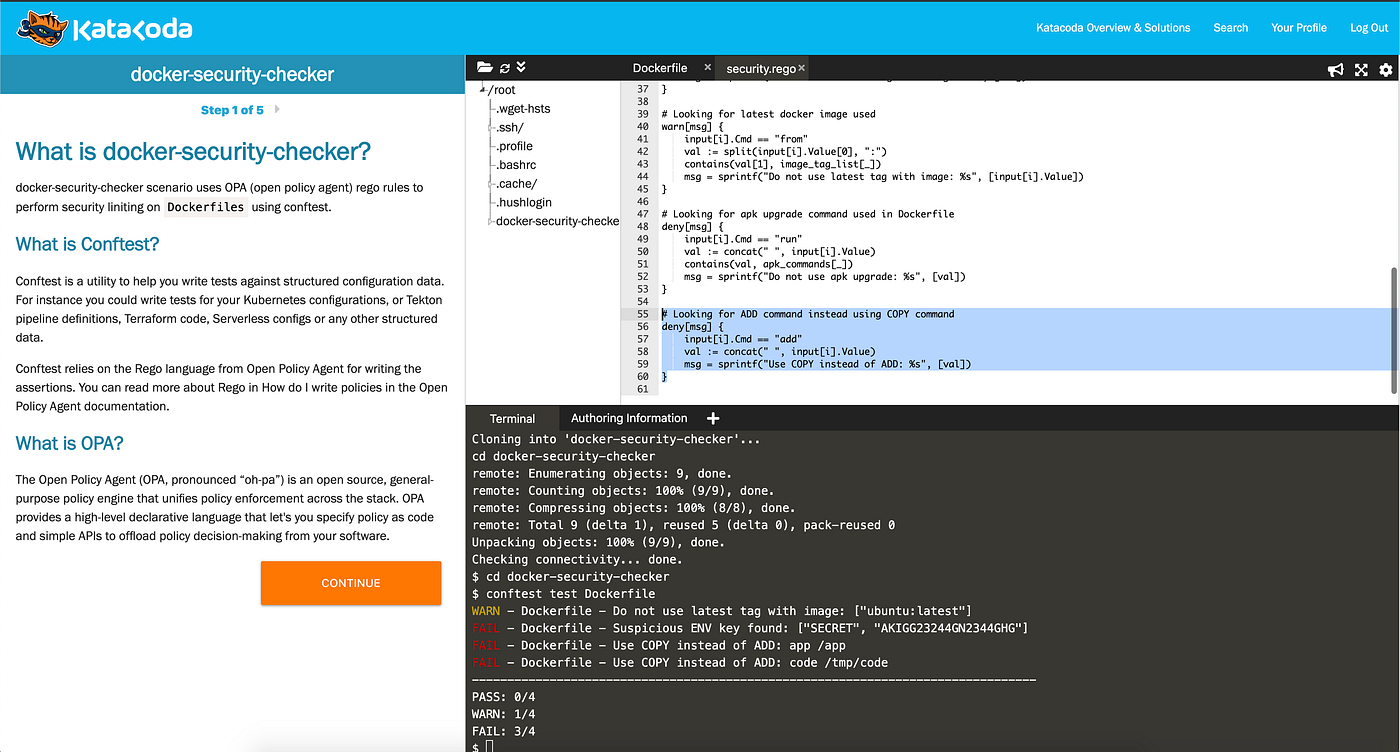Click the double-chevron collapse icon

[x=520, y=67]
